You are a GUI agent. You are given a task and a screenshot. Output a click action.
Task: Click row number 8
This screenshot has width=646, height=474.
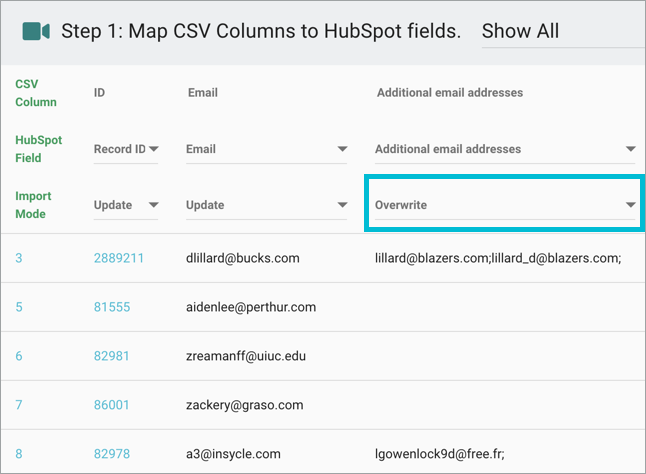click(19, 454)
